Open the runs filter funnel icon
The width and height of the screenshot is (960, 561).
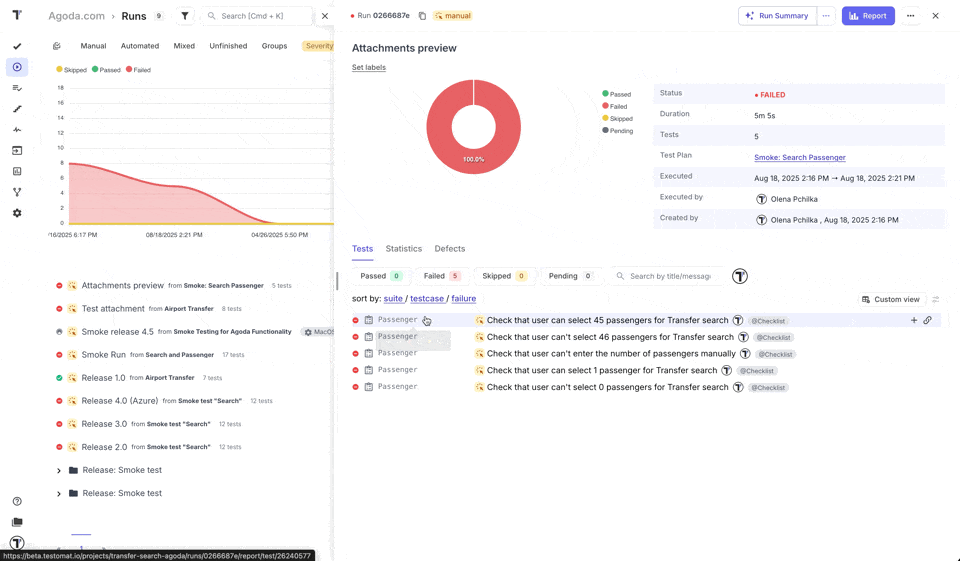point(185,16)
